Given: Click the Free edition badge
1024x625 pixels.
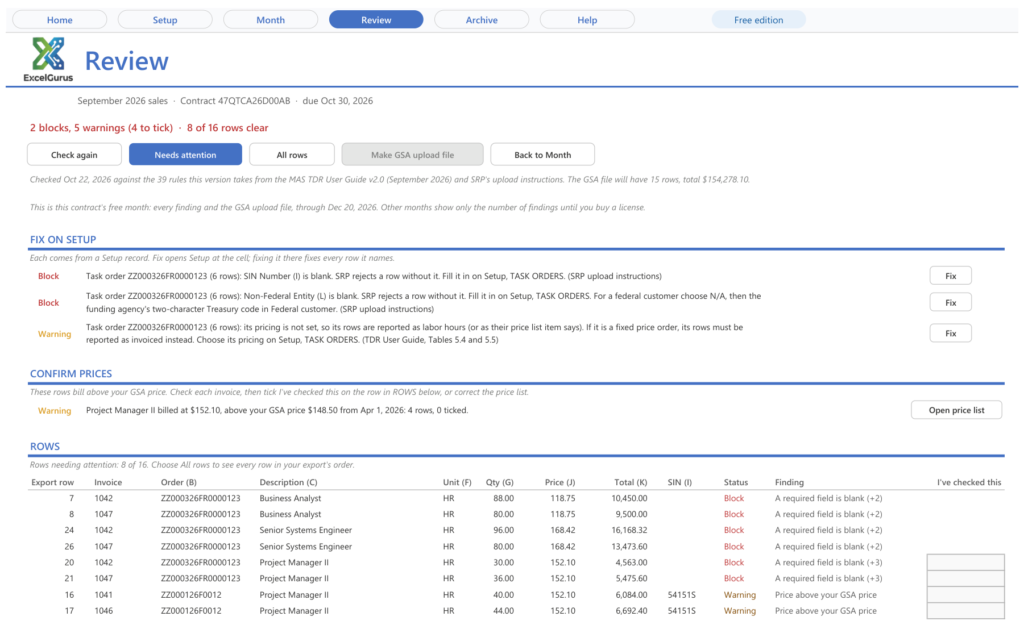Looking at the screenshot, I should click(758, 20).
